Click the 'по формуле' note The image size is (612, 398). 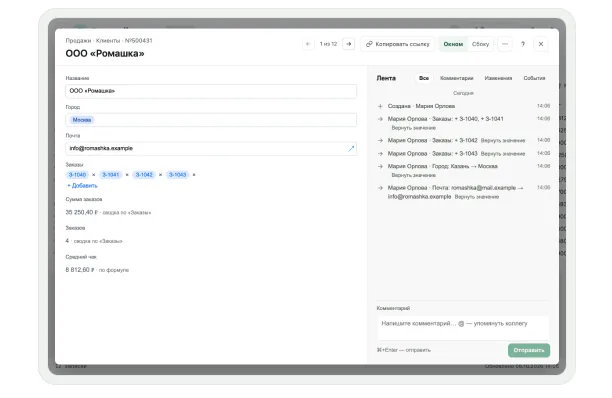pos(114,270)
